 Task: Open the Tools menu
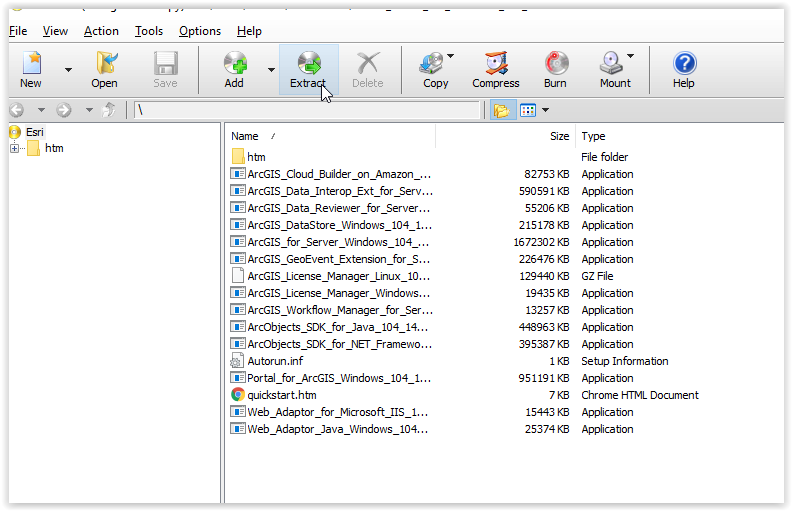pos(148,31)
